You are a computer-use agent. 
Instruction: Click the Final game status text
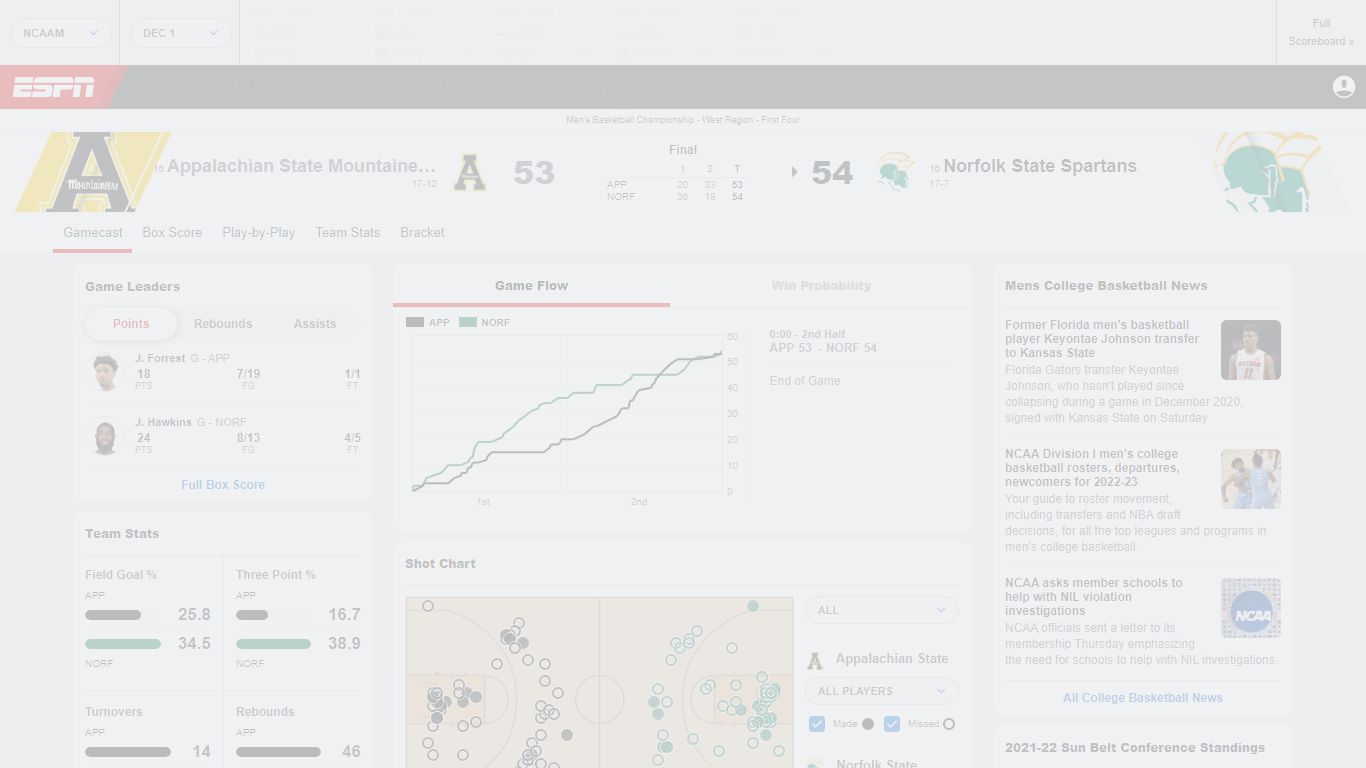tap(683, 150)
